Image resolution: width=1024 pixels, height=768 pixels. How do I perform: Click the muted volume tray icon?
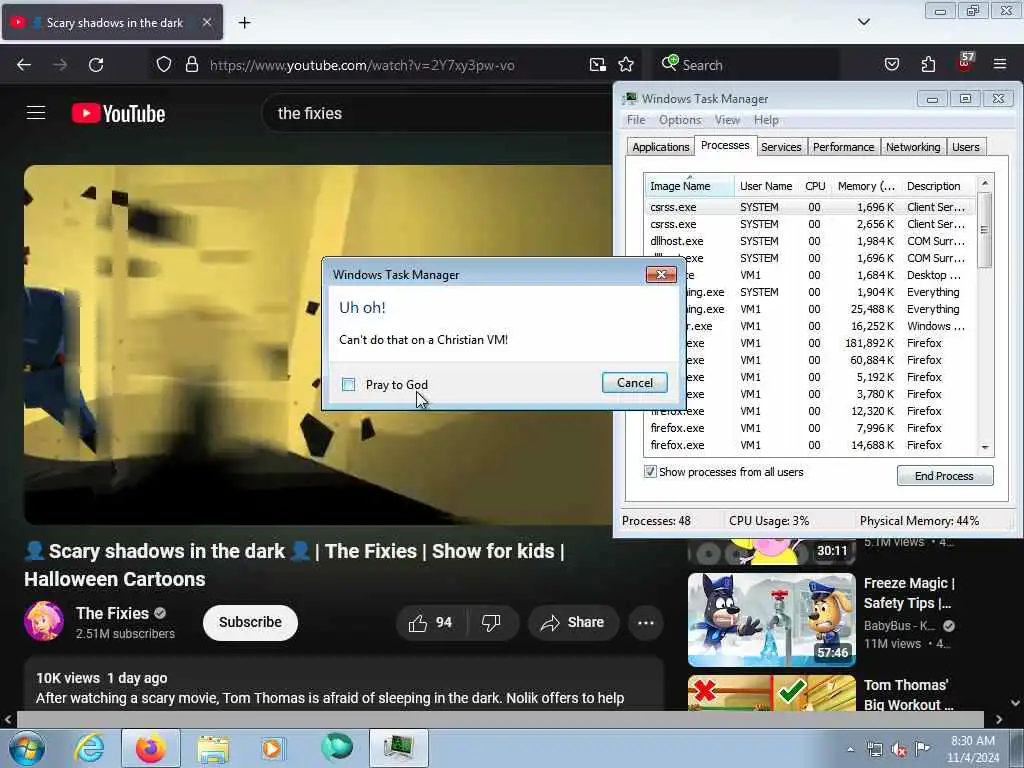tap(899, 750)
